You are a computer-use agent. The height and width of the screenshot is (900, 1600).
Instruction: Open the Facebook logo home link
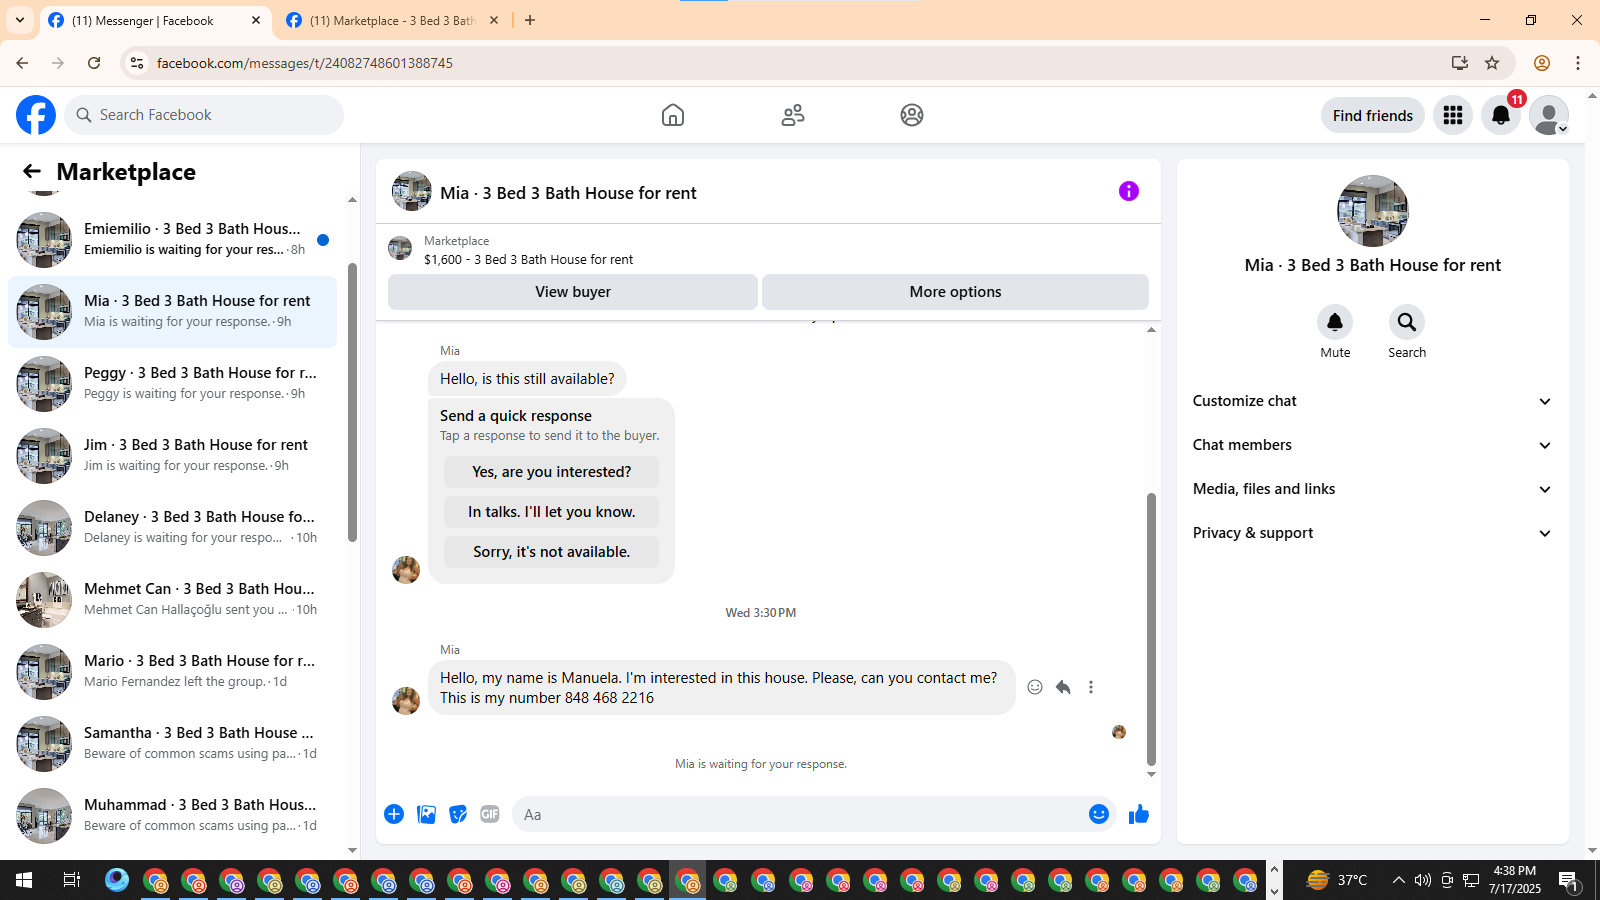tap(36, 115)
